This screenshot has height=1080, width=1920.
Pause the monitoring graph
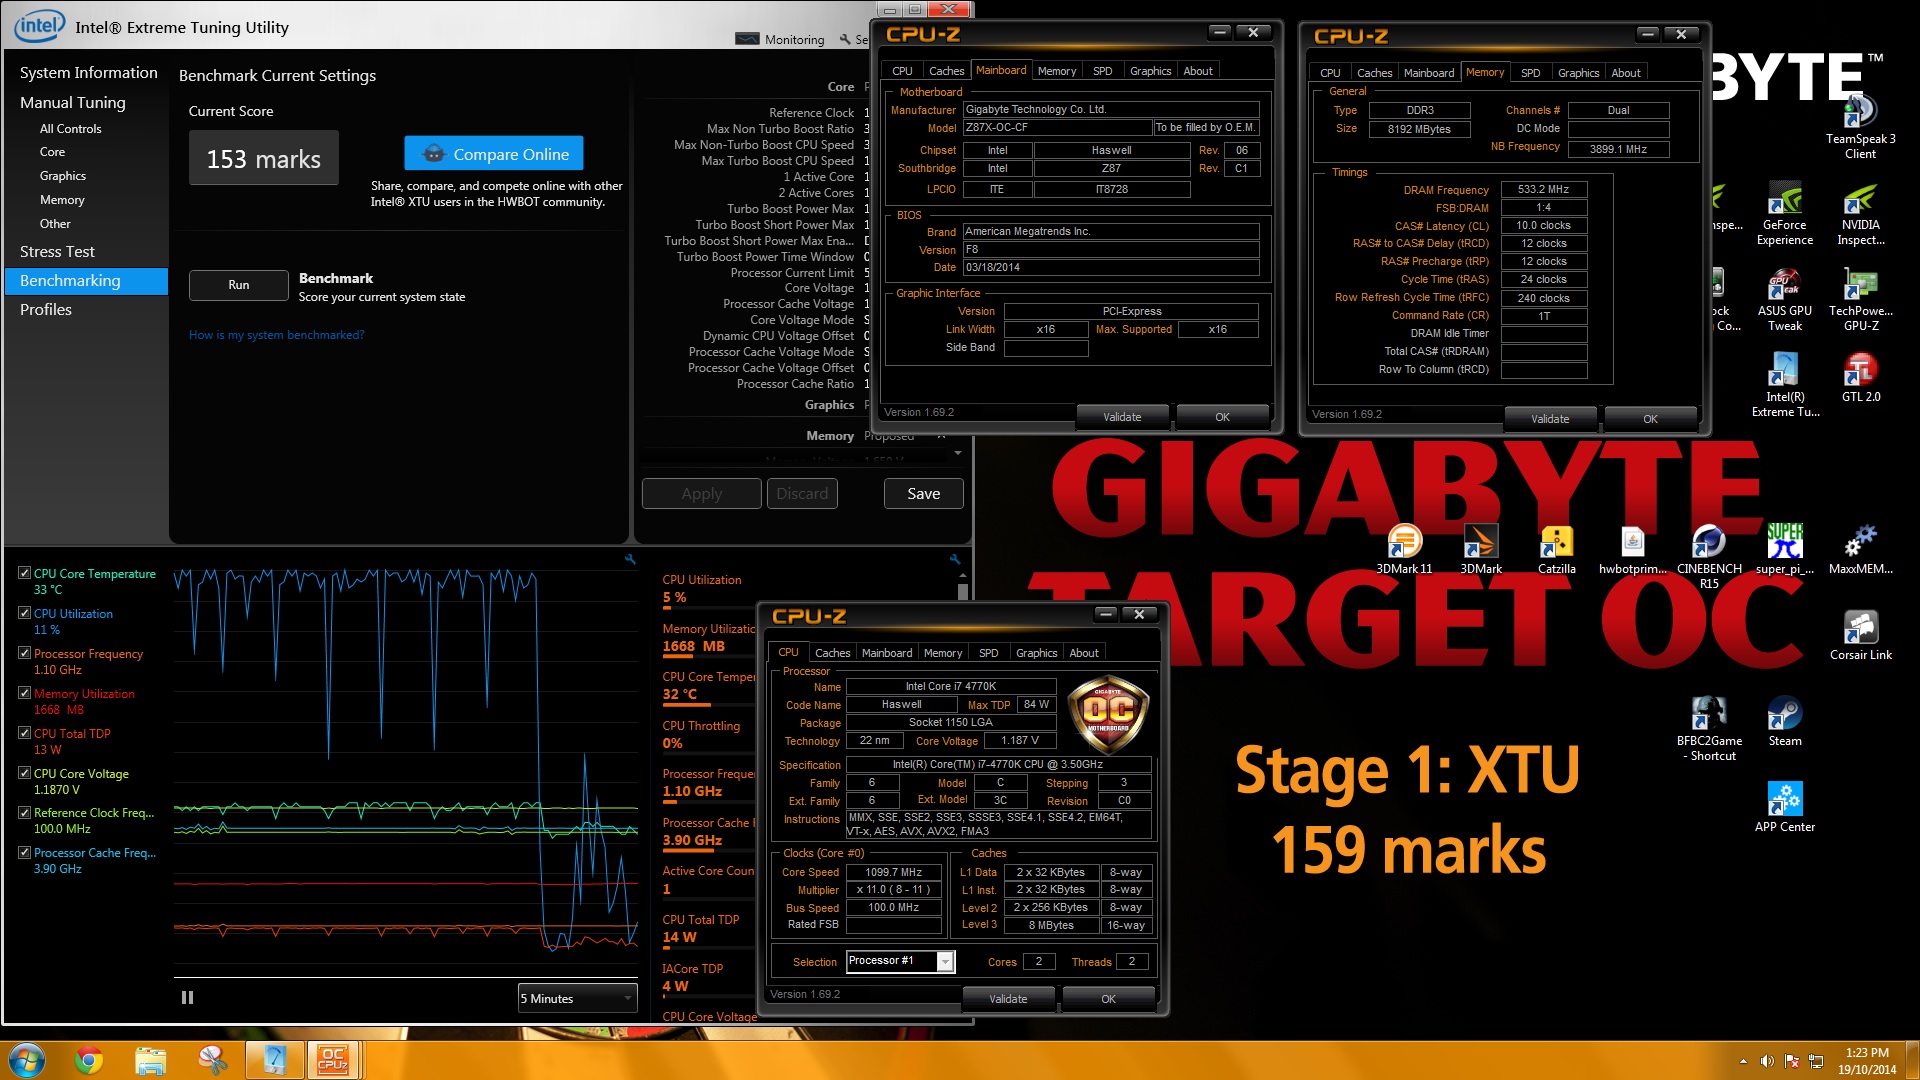tap(187, 998)
